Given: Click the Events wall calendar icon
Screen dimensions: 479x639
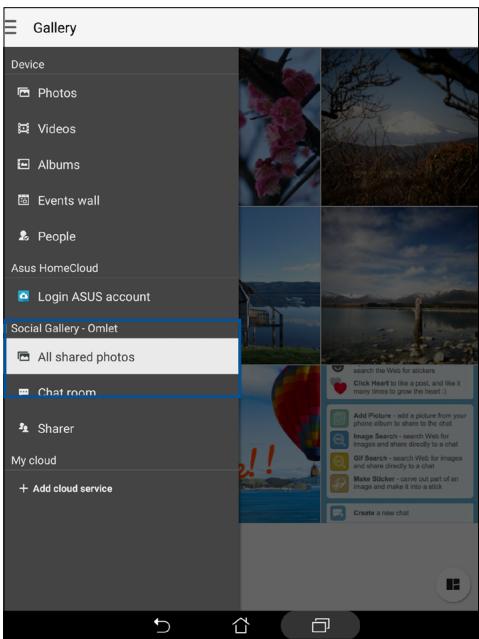Looking at the screenshot, I should [x=24, y=200].
